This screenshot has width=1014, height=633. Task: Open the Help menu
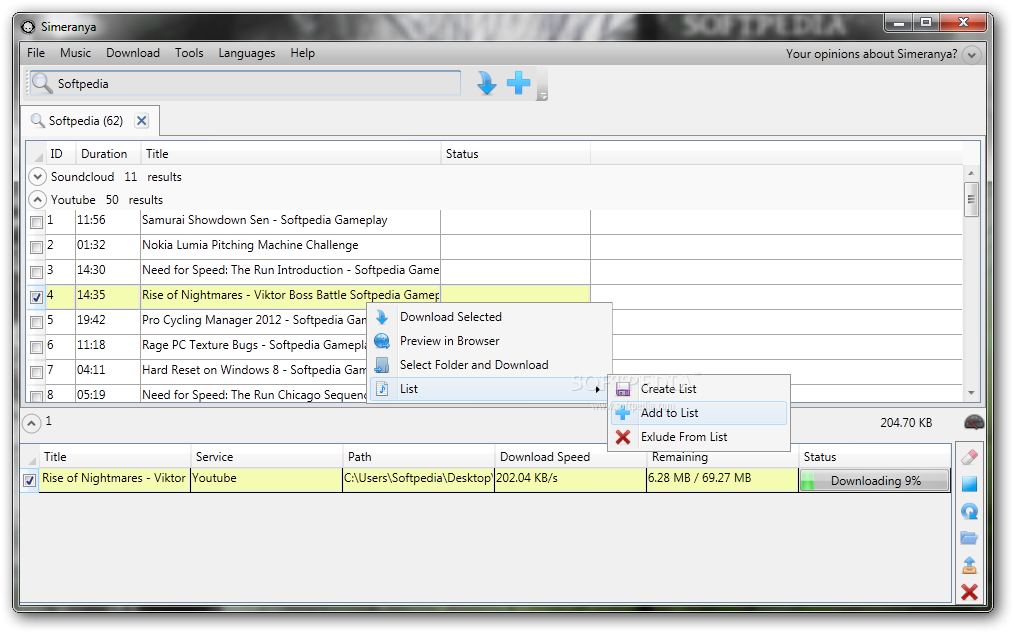click(x=302, y=53)
